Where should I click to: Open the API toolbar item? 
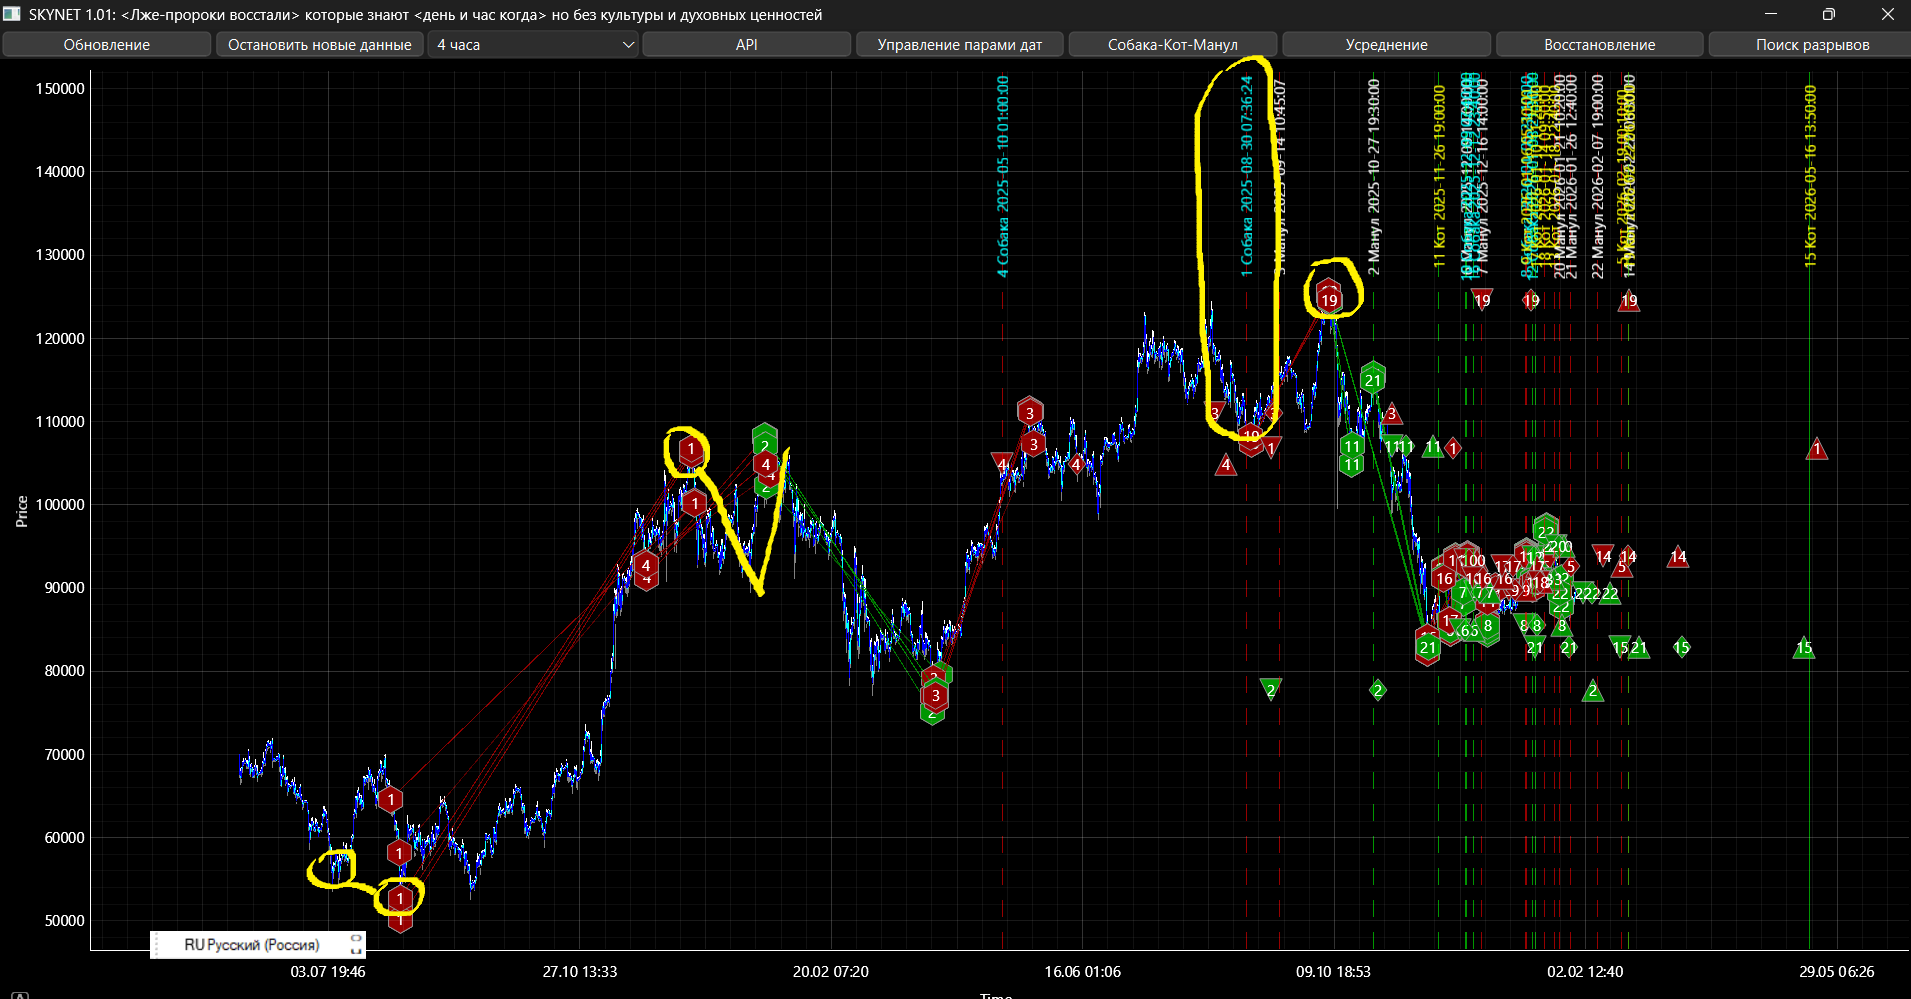click(746, 45)
